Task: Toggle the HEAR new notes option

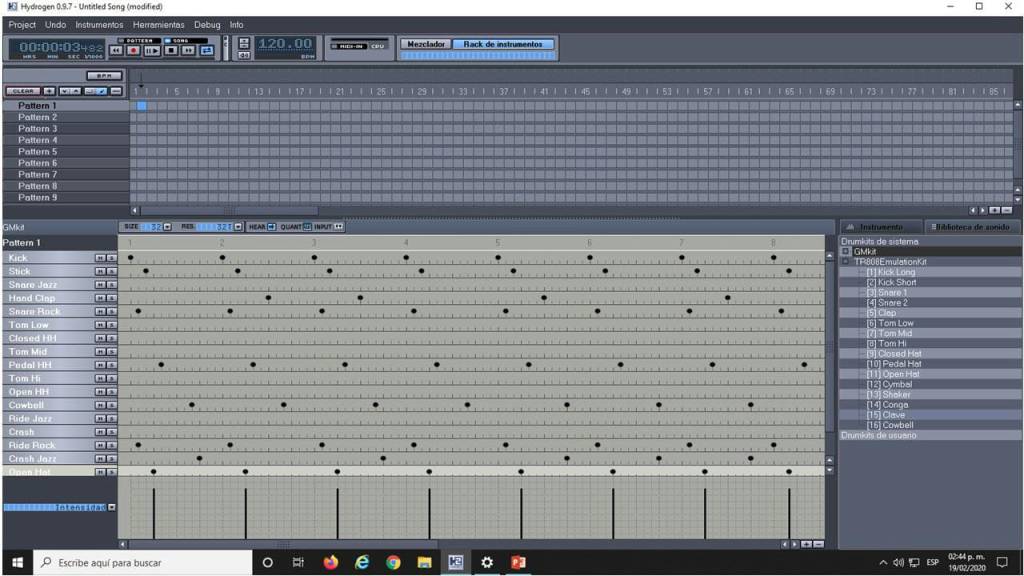Action: coord(272,227)
